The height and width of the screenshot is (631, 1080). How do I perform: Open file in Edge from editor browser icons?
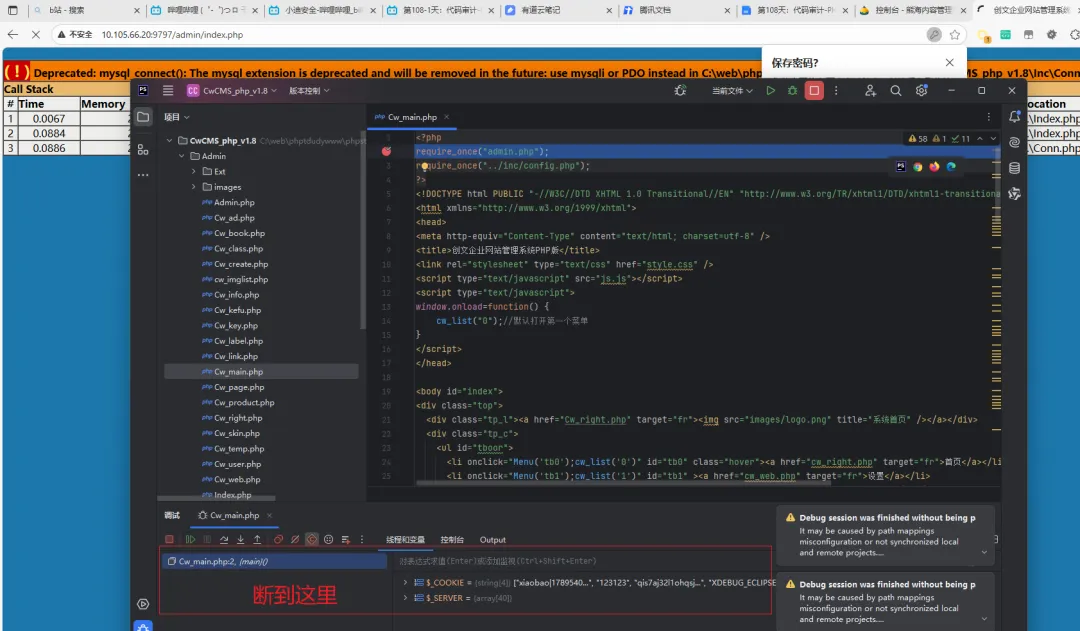[x=951, y=167]
